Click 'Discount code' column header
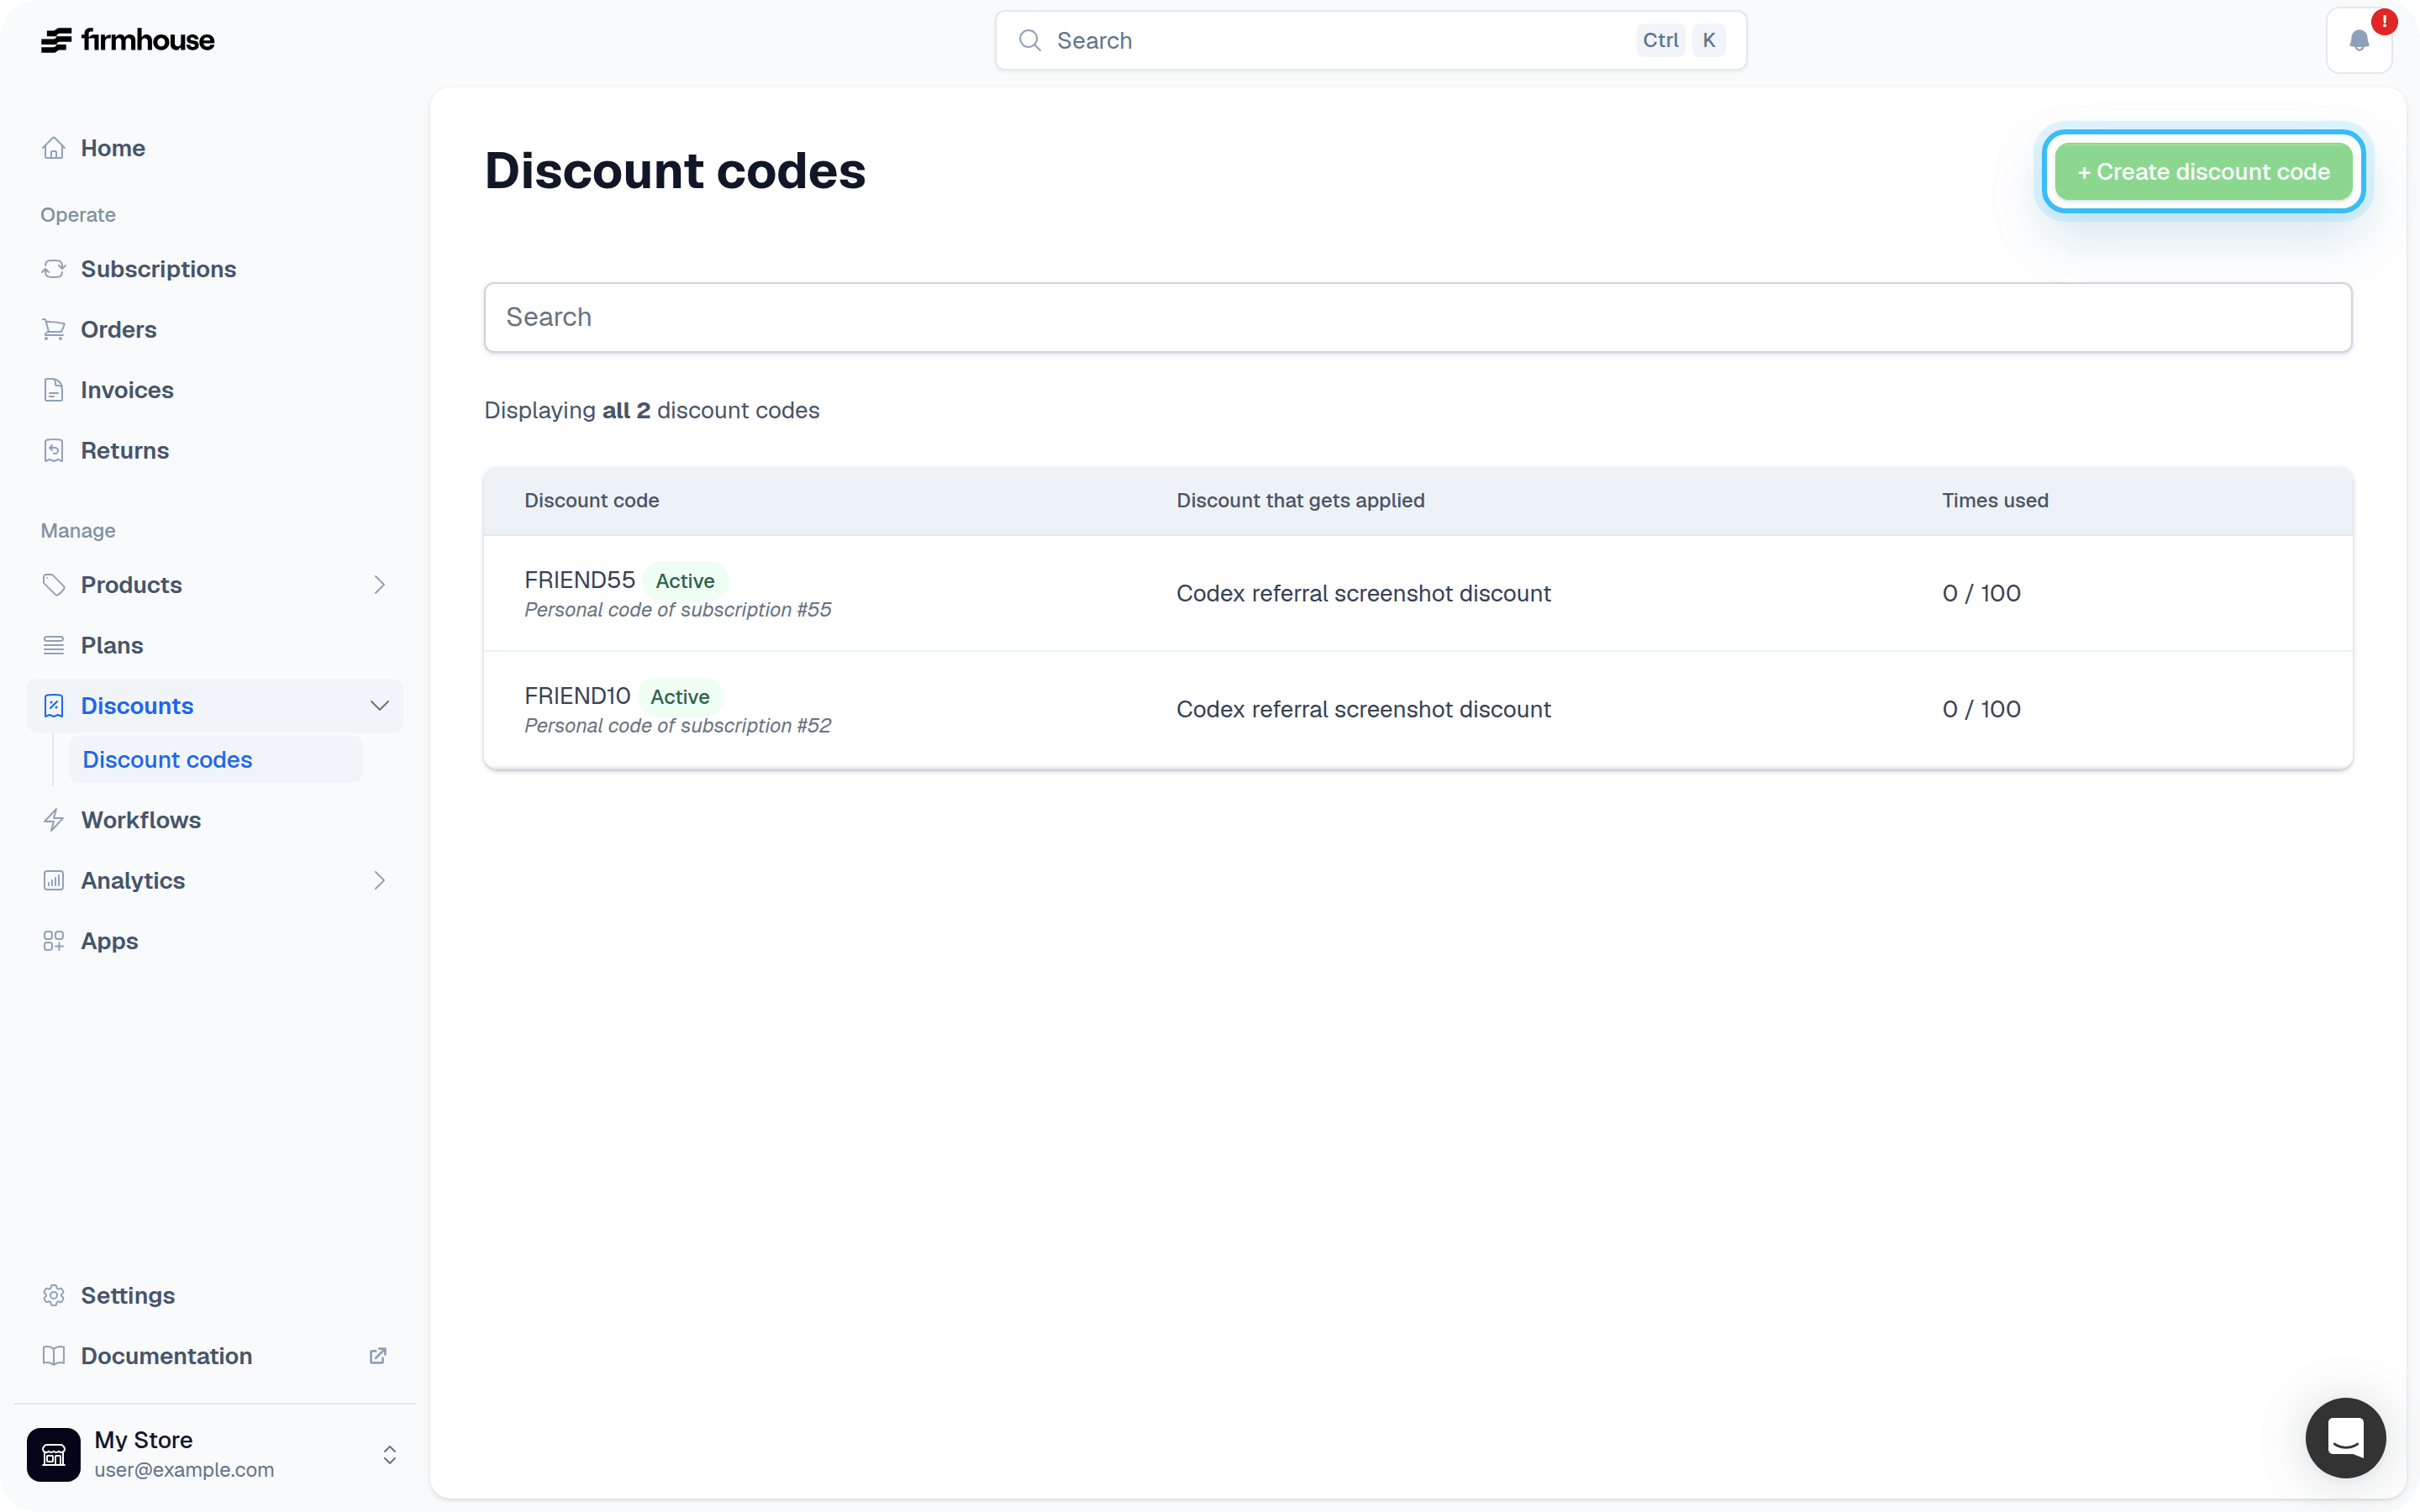Screen dimensions: 2420x1512 pos(592,500)
